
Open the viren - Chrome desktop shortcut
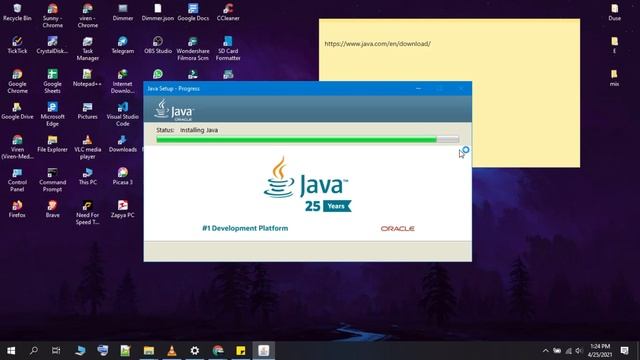tap(88, 16)
